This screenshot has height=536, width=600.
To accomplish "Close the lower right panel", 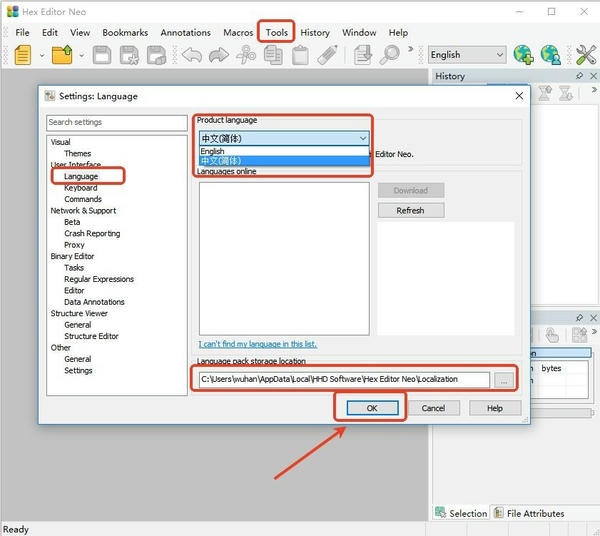I will (x=593, y=318).
